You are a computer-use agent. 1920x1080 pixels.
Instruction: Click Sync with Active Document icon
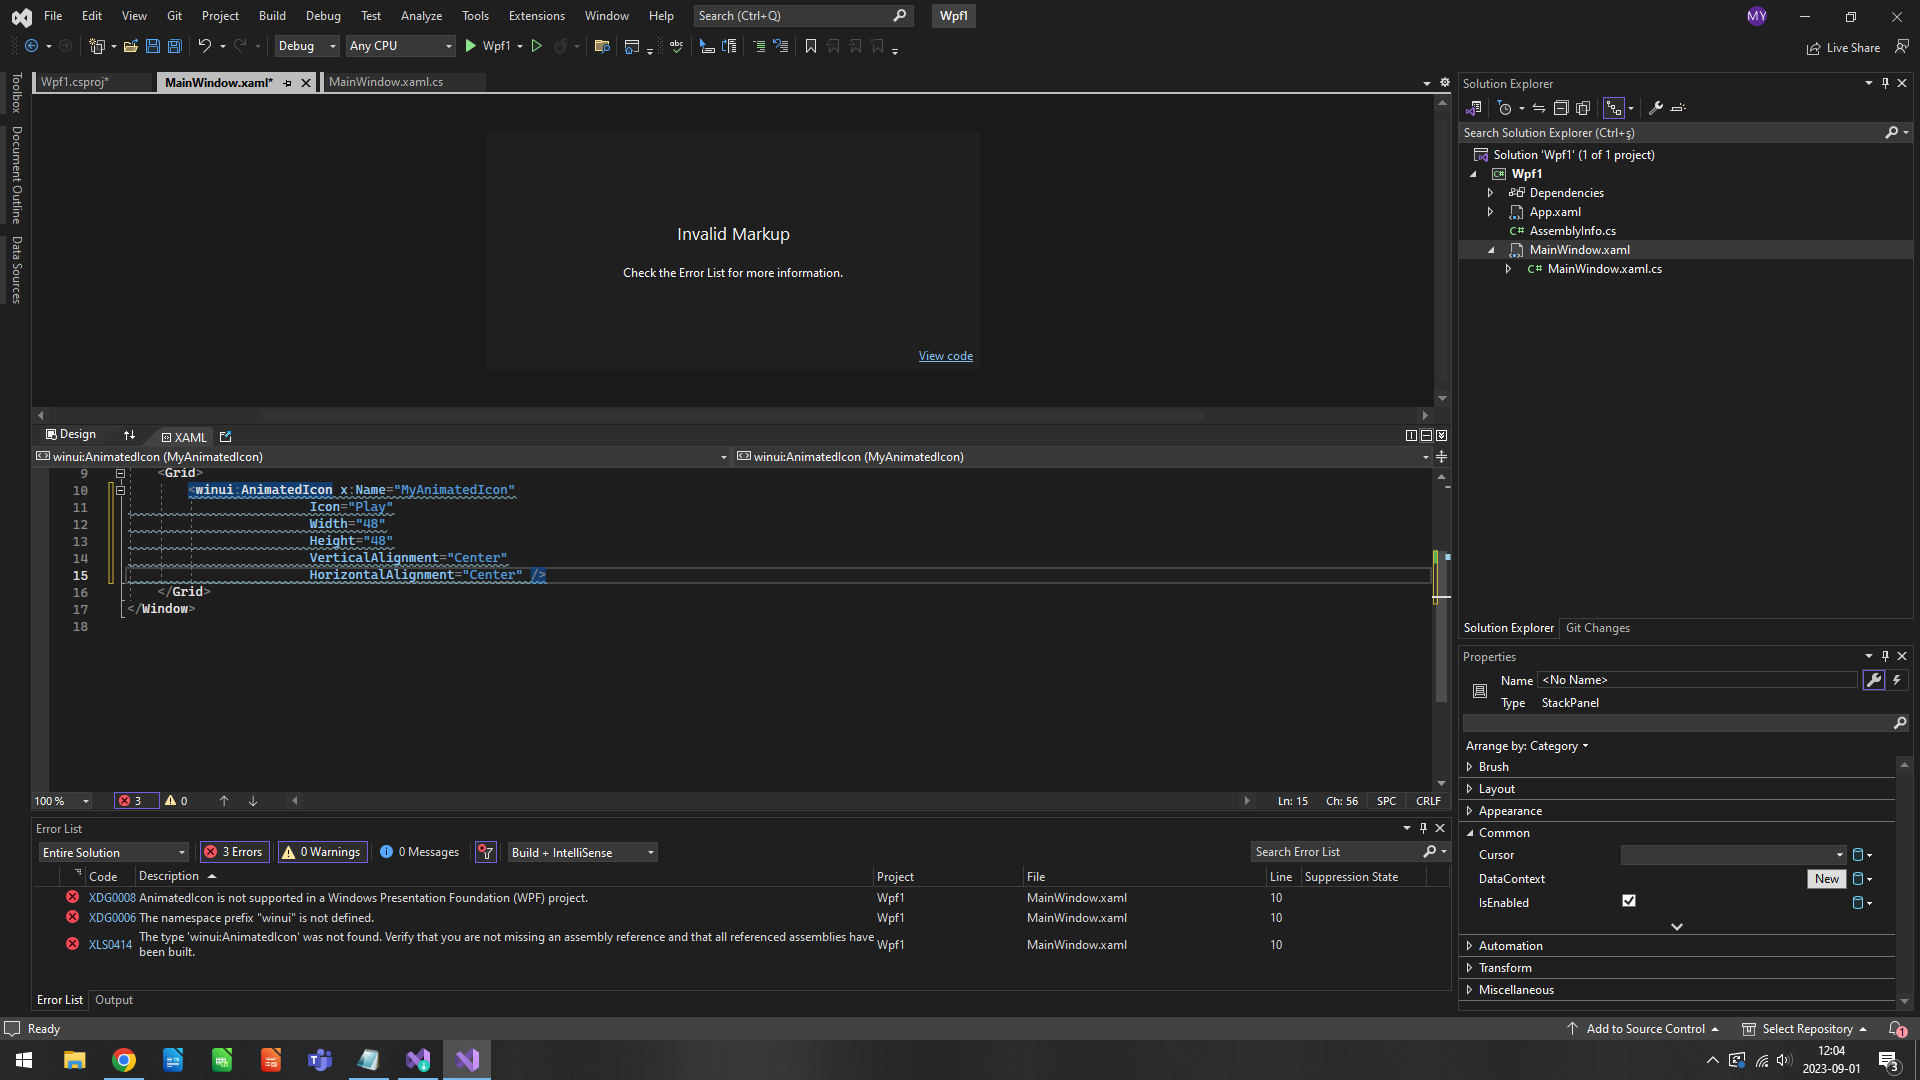(1539, 108)
